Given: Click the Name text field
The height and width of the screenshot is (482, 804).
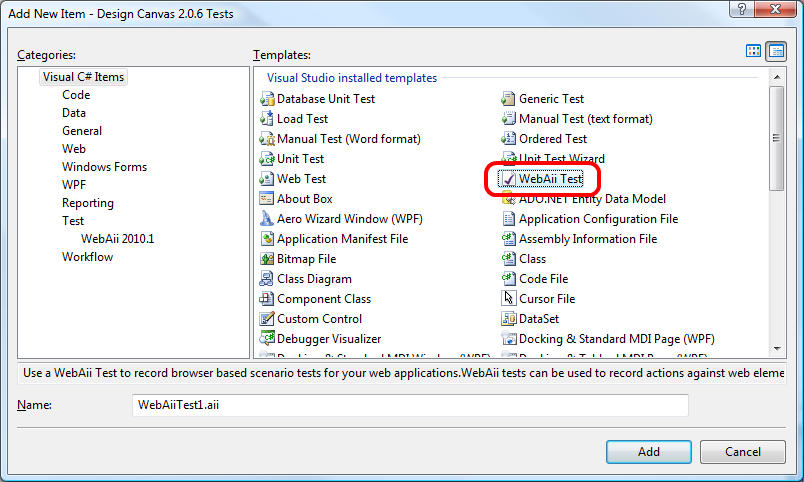Looking at the screenshot, I should pos(410,405).
